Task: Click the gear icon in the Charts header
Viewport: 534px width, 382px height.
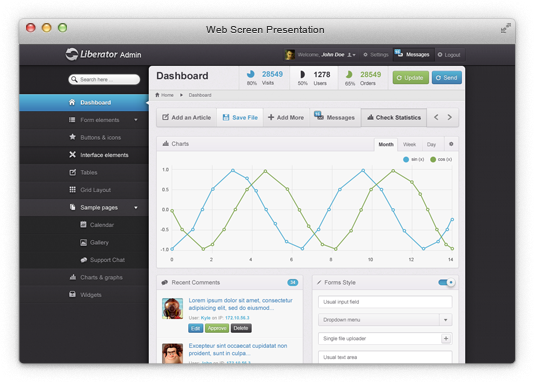Action: click(x=451, y=144)
